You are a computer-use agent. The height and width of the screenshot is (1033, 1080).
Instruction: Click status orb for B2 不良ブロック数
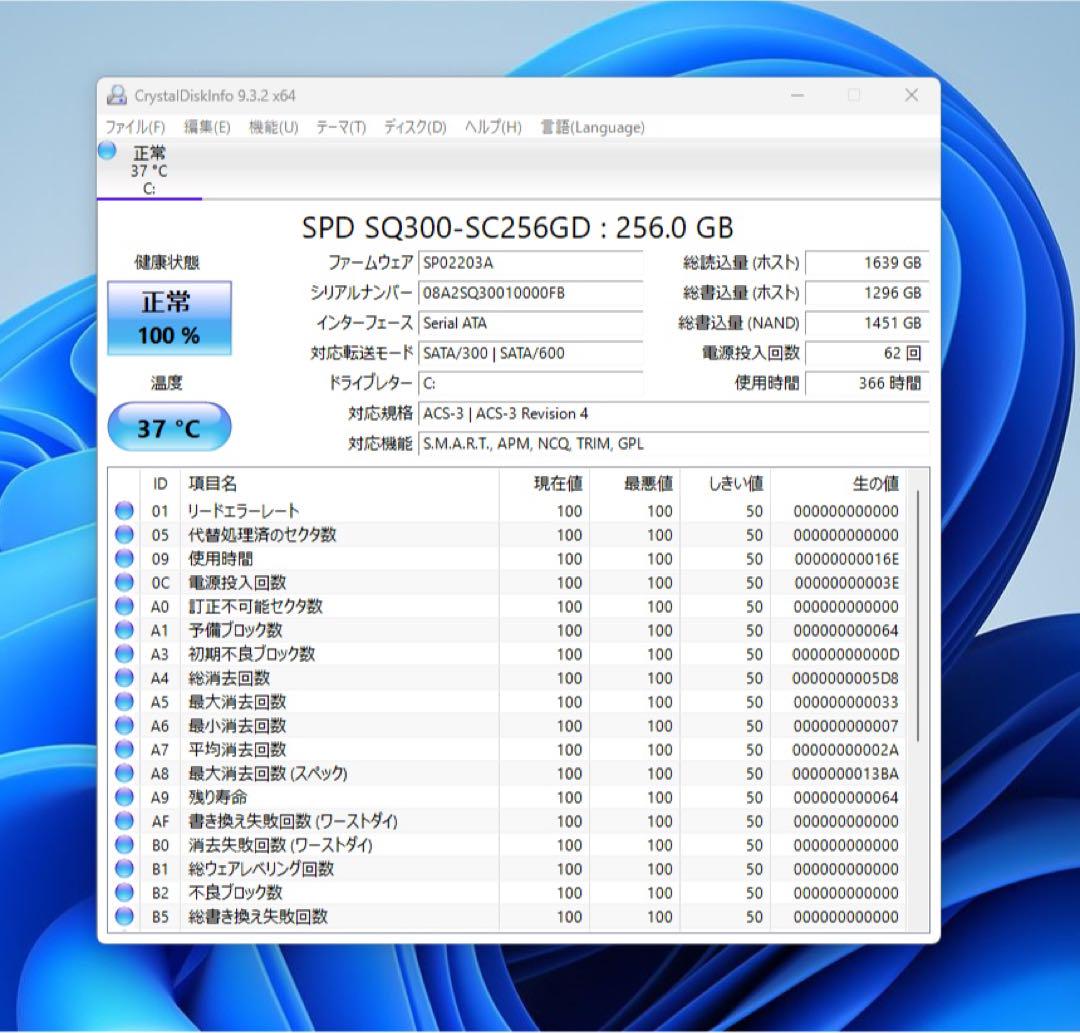(x=125, y=893)
